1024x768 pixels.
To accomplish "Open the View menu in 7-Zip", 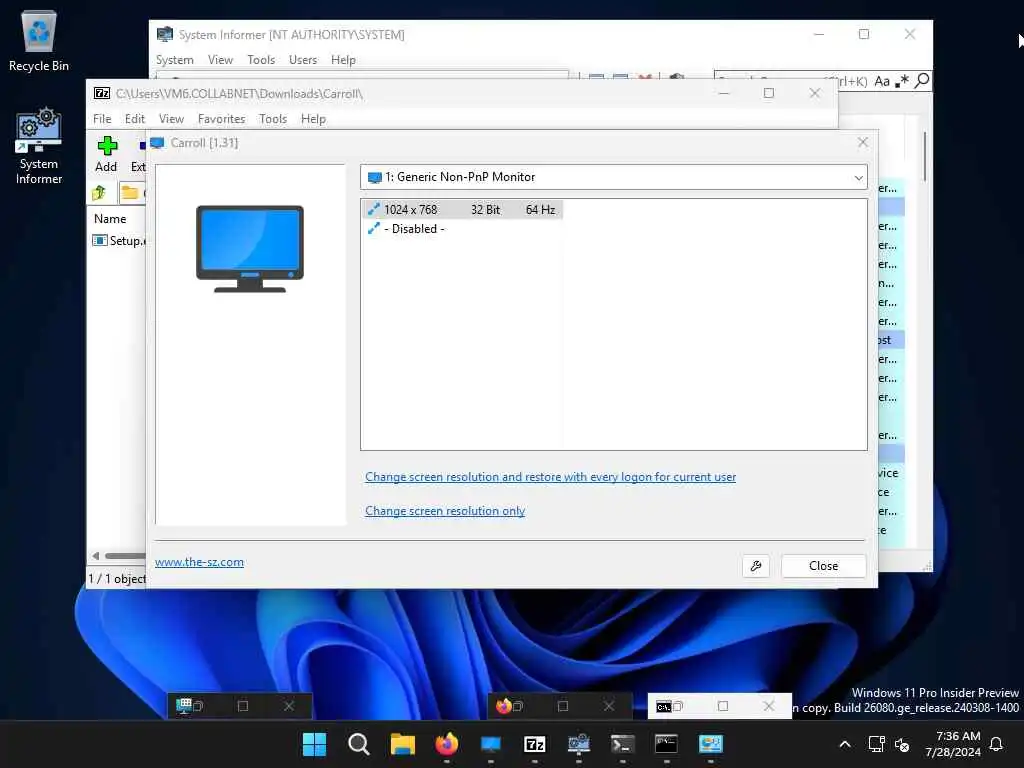I will 171,119.
